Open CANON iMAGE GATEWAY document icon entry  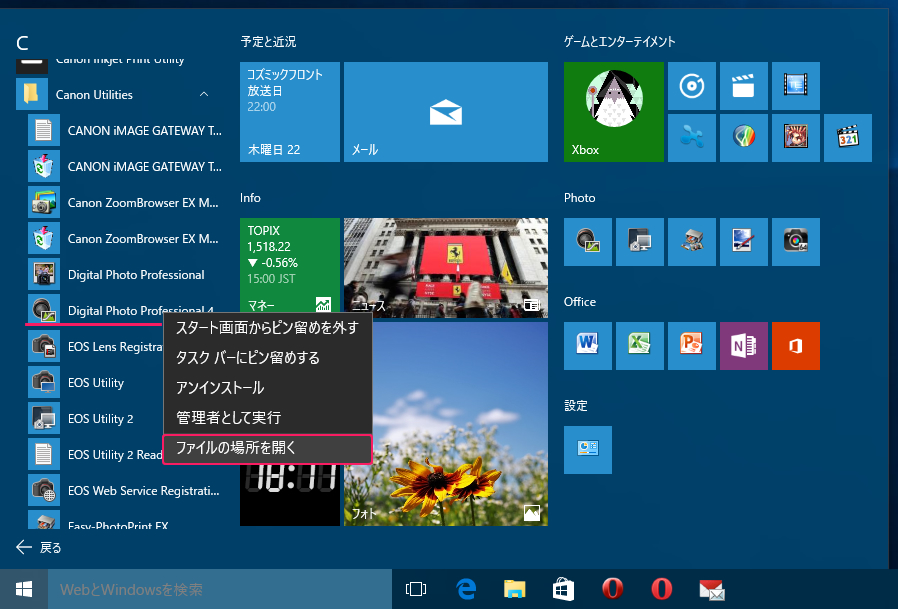tap(126, 131)
